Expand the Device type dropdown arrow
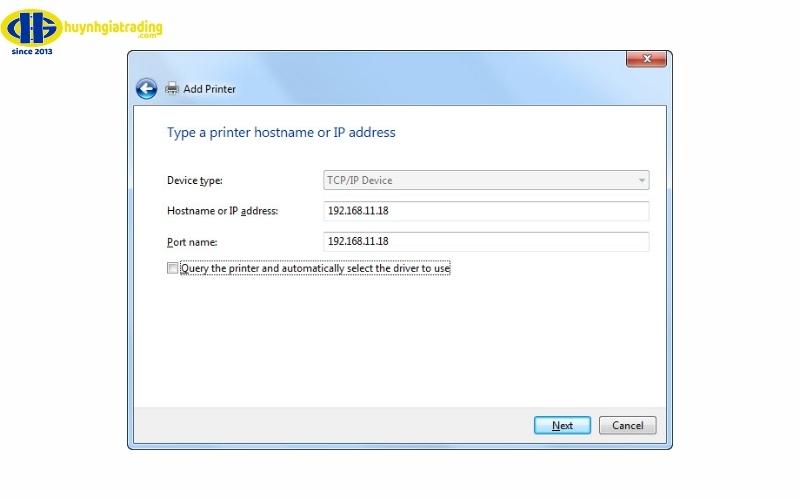The width and height of the screenshot is (800, 500). [641, 180]
